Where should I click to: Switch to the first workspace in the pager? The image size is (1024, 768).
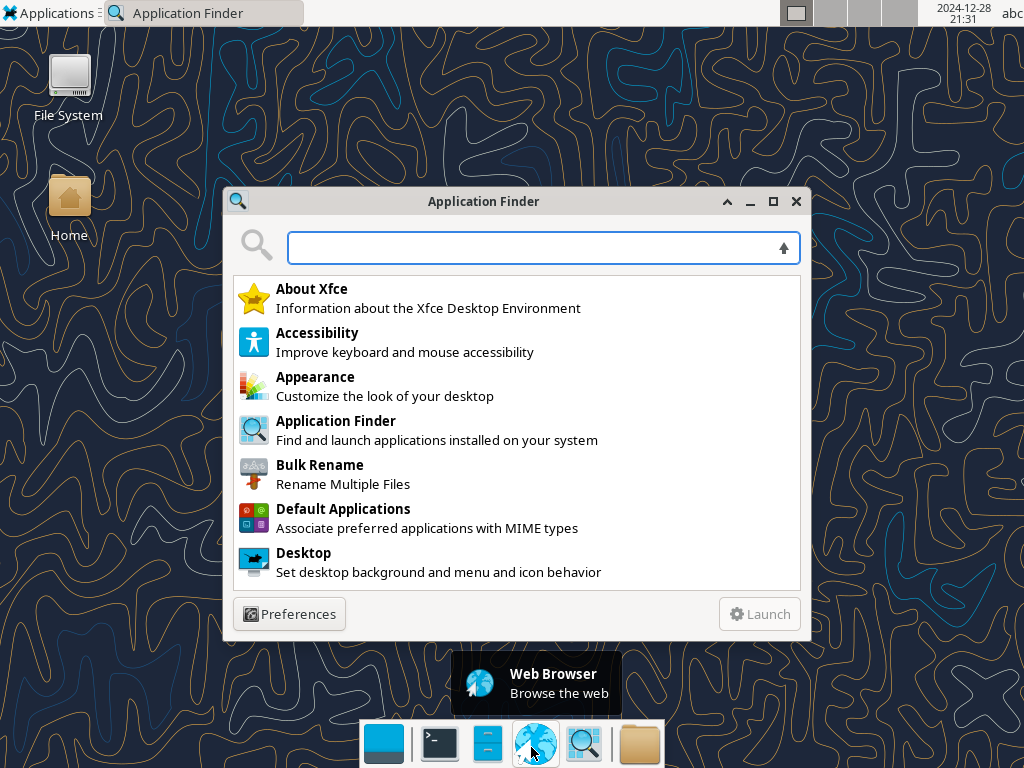point(796,13)
